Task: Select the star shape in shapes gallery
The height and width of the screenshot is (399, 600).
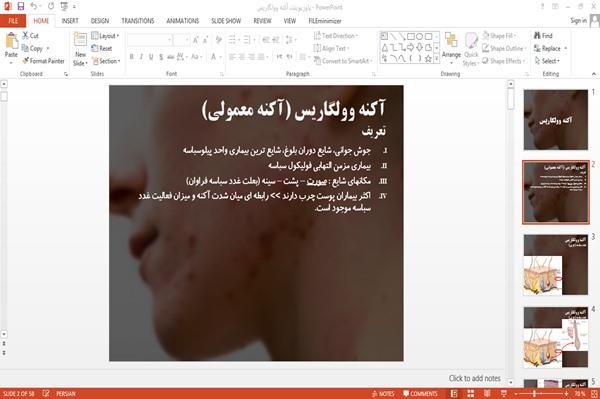Action: point(428,59)
